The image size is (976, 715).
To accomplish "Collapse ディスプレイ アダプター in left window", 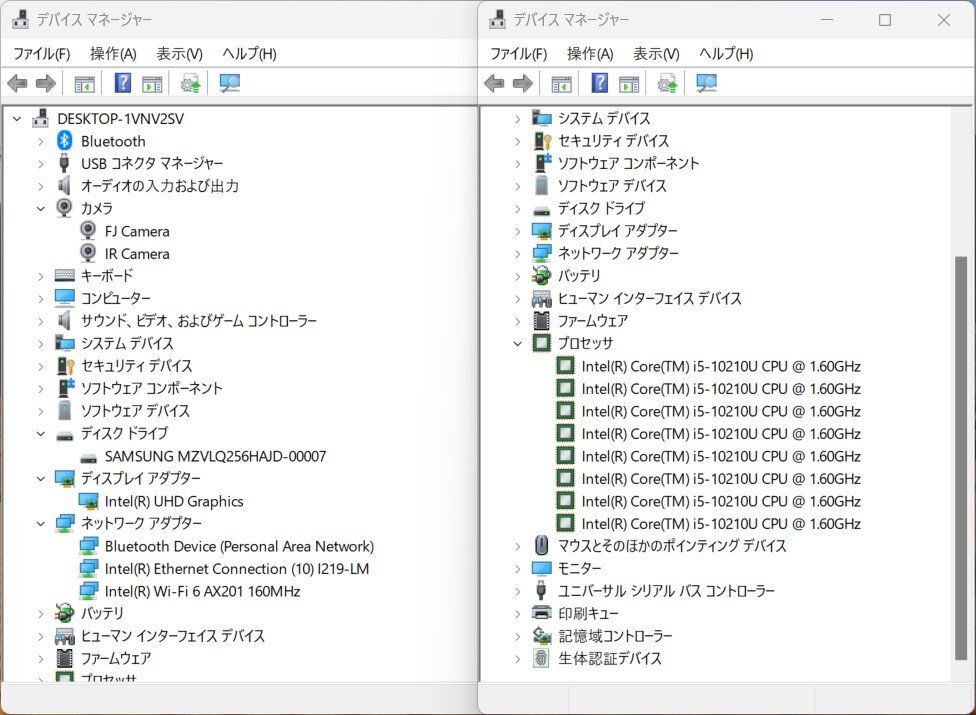I will 41,479.
